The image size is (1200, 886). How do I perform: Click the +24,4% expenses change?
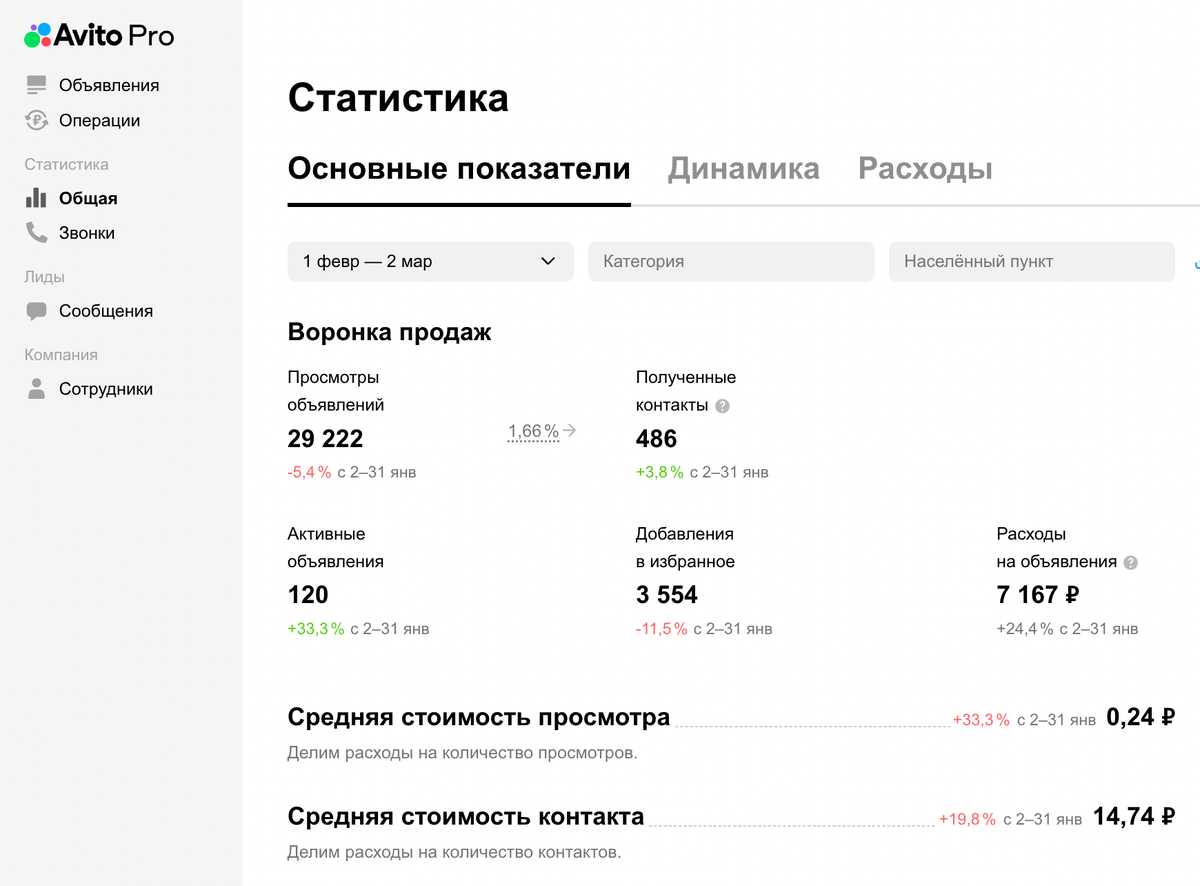(x=1025, y=629)
